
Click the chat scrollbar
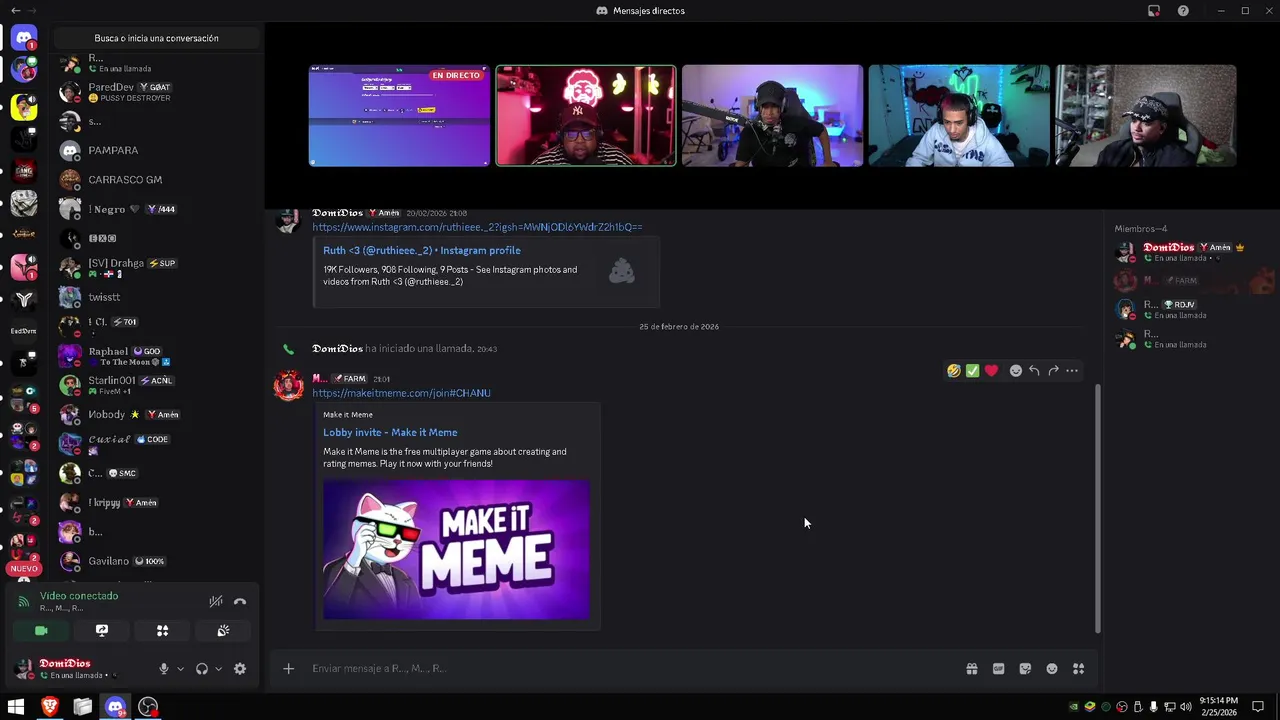[1097, 509]
